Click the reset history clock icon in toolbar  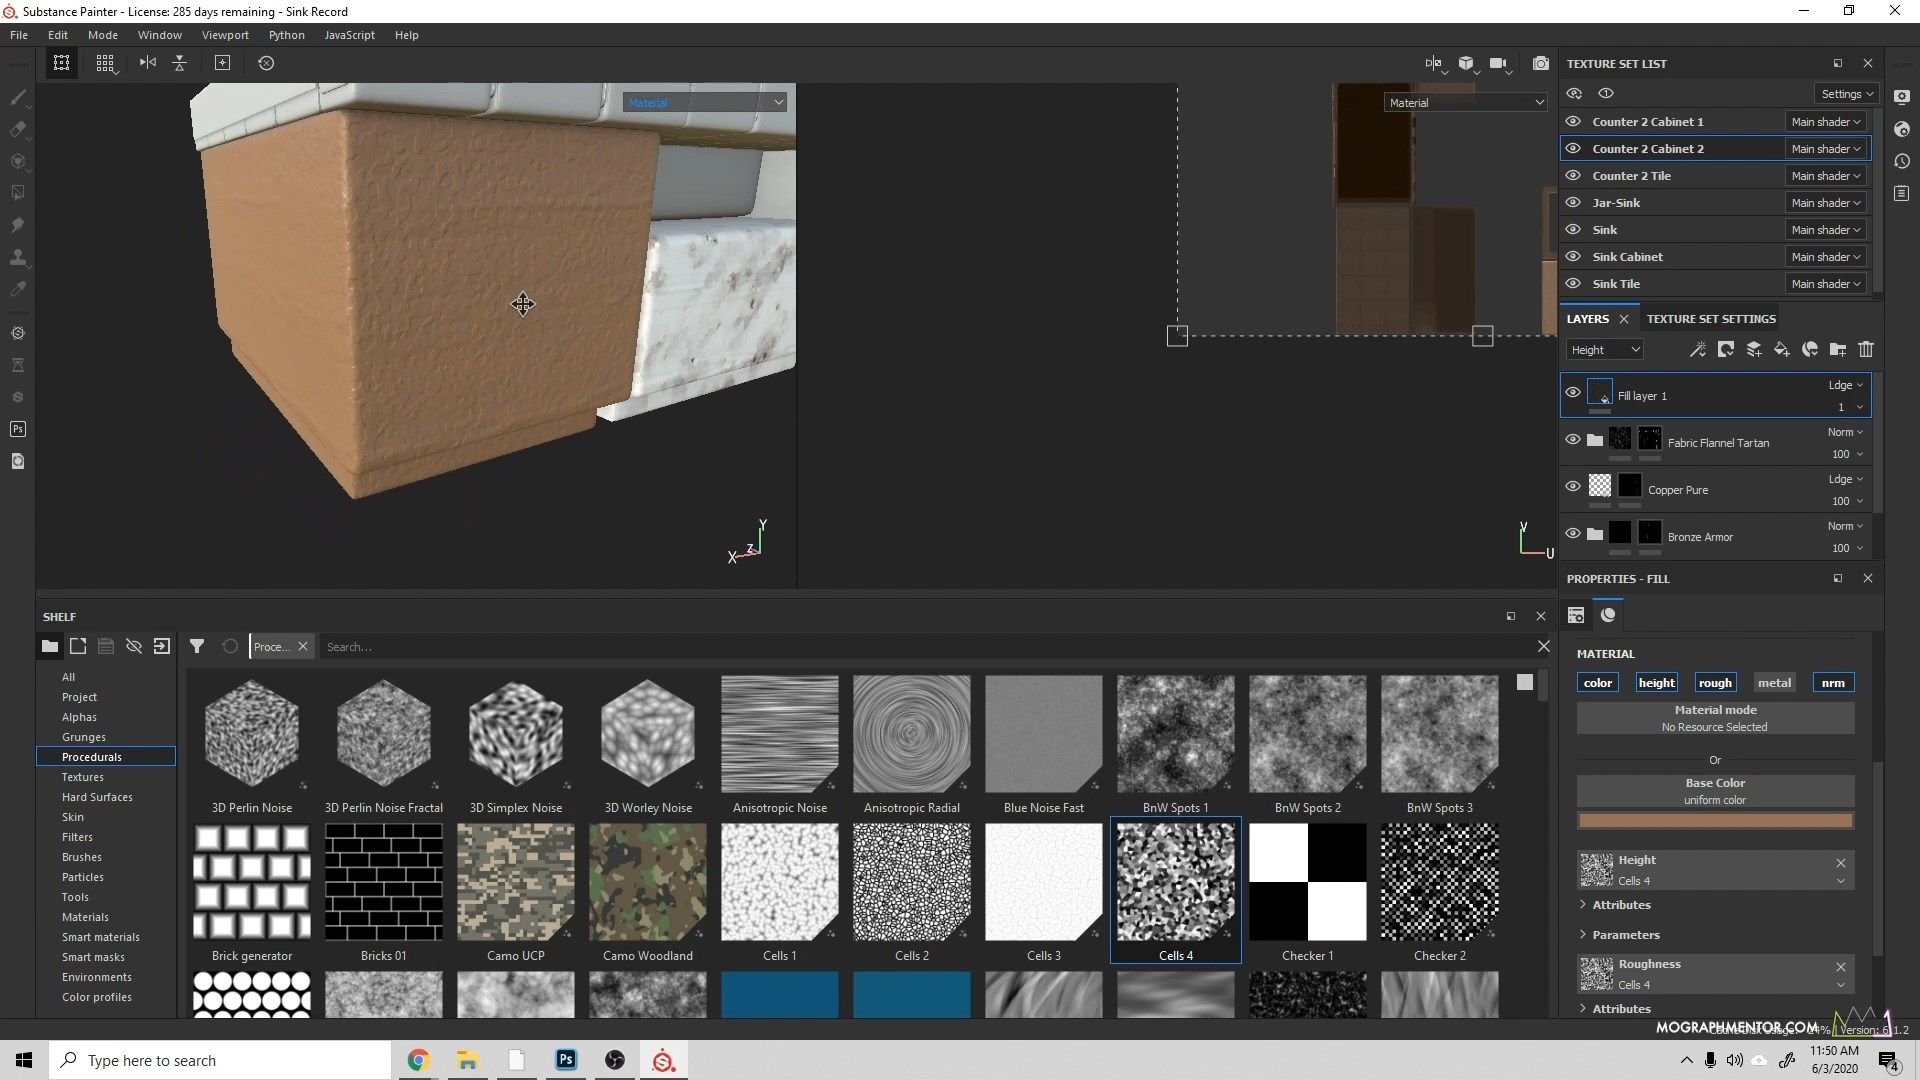tap(266, 63)
